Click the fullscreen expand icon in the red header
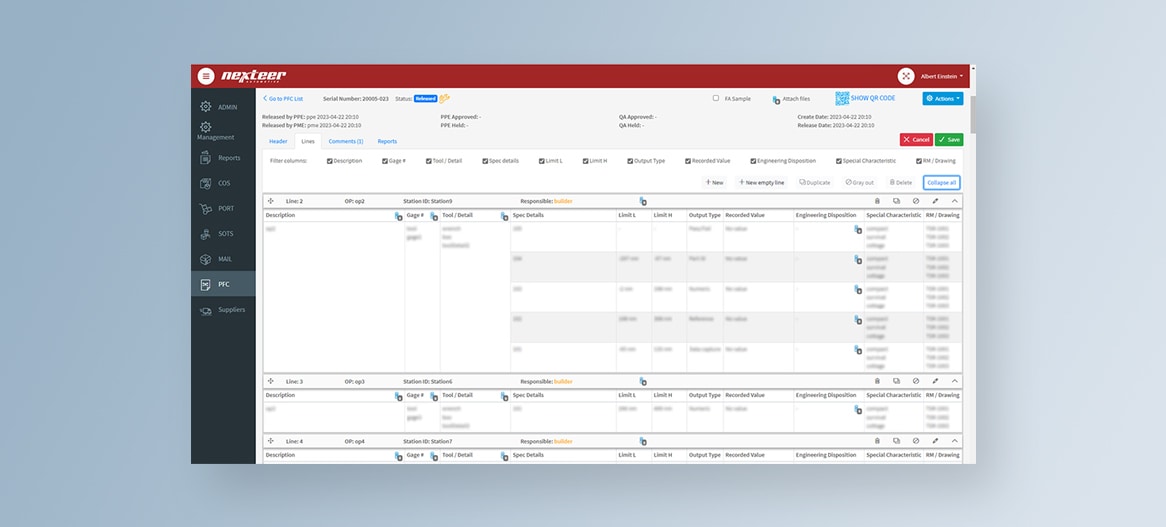The width and height of the screenshot is (1166, 527). tap(905, 76)
